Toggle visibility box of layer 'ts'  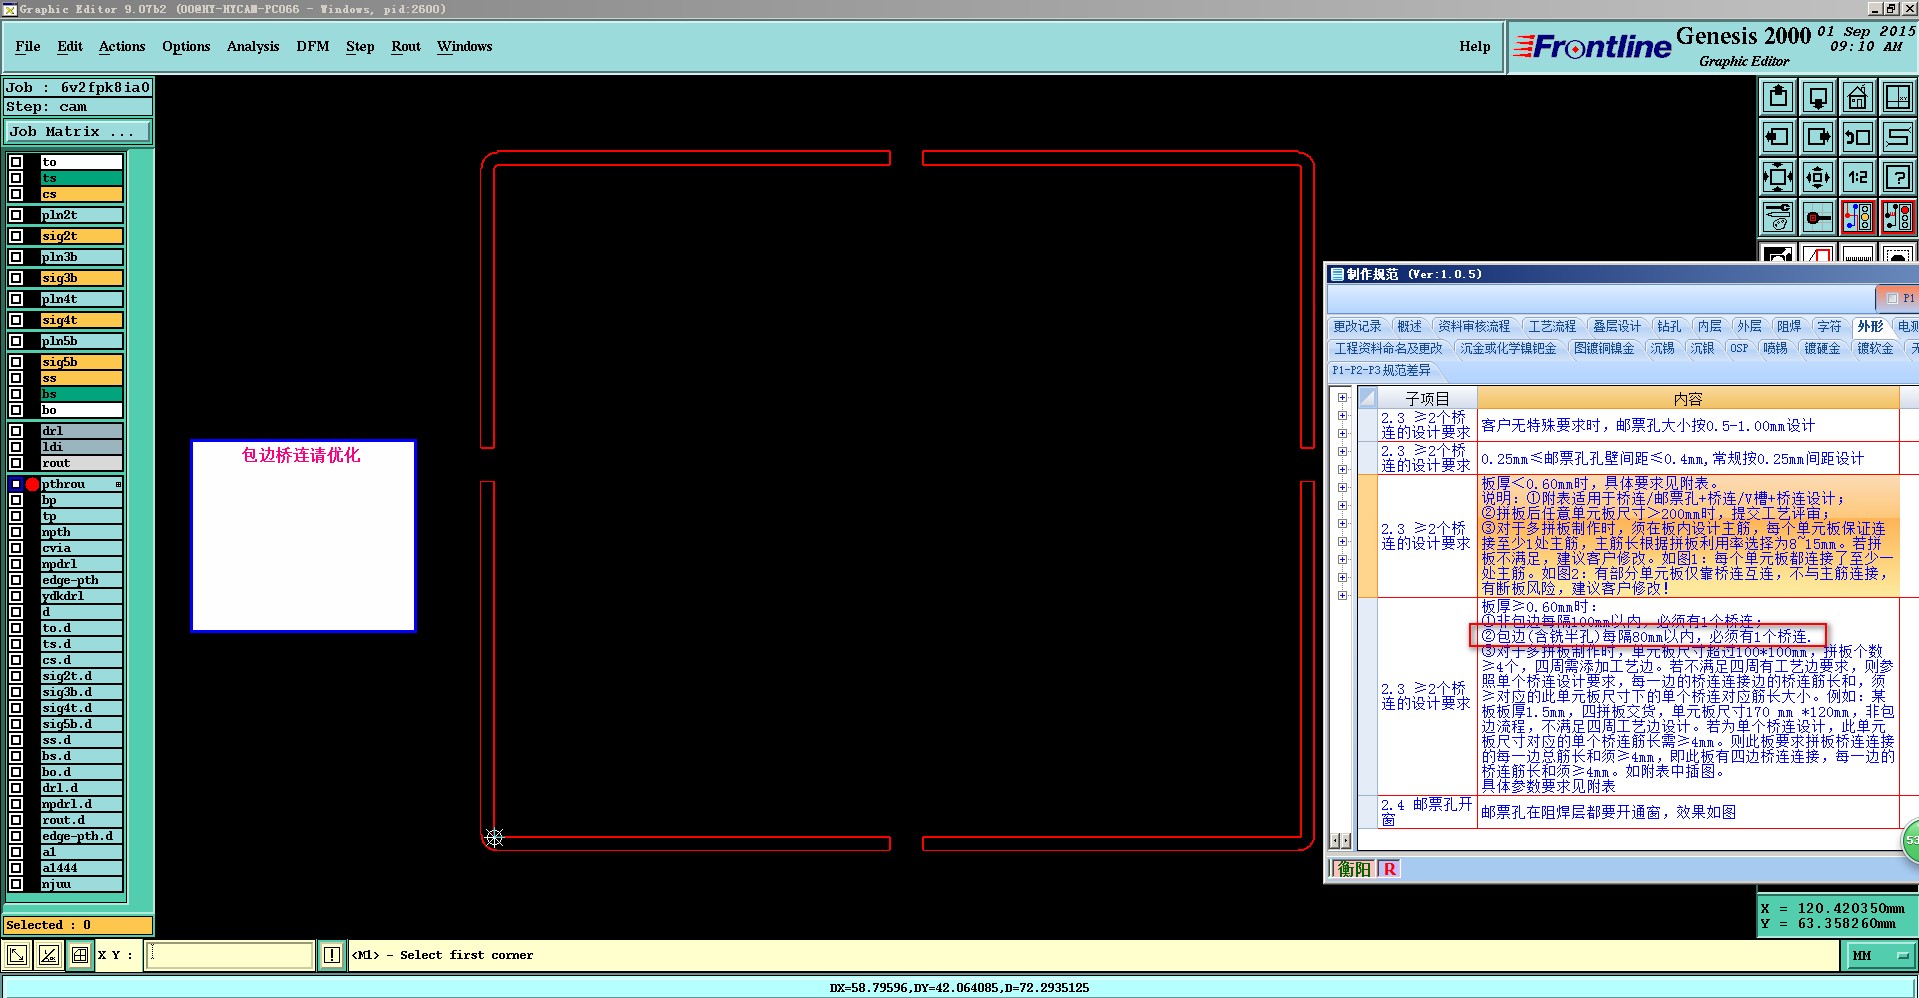pos(16,178)
